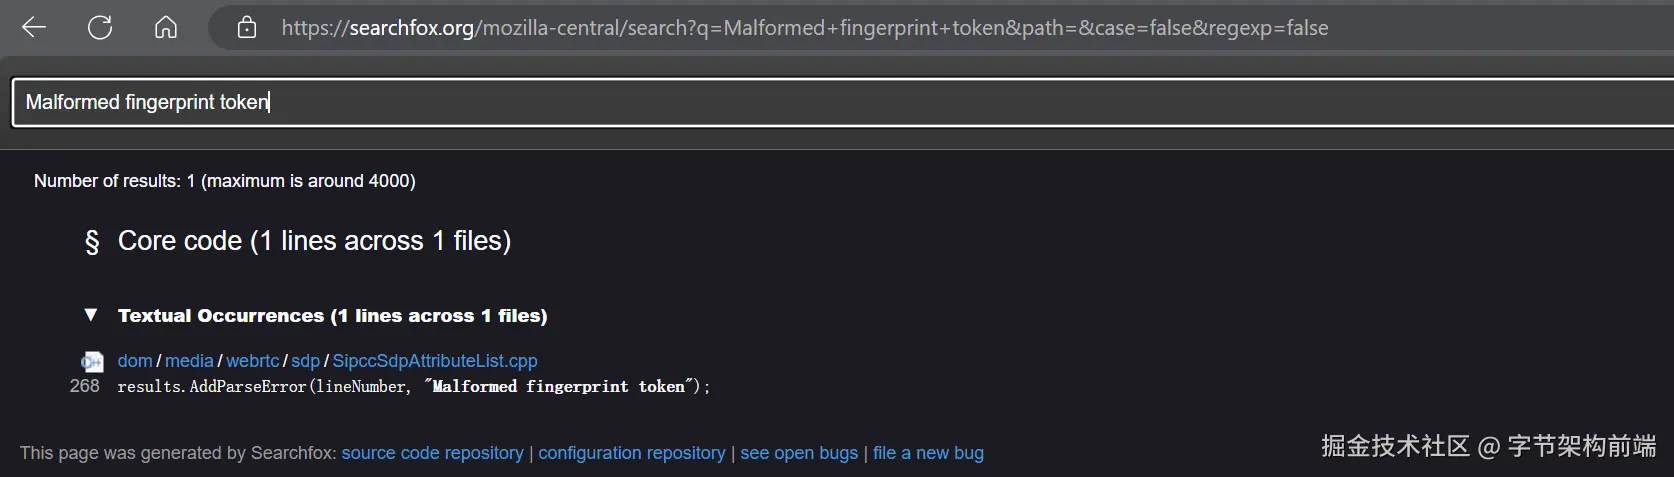
Task: Click the C++ file type icon
Action: point(92,362)
